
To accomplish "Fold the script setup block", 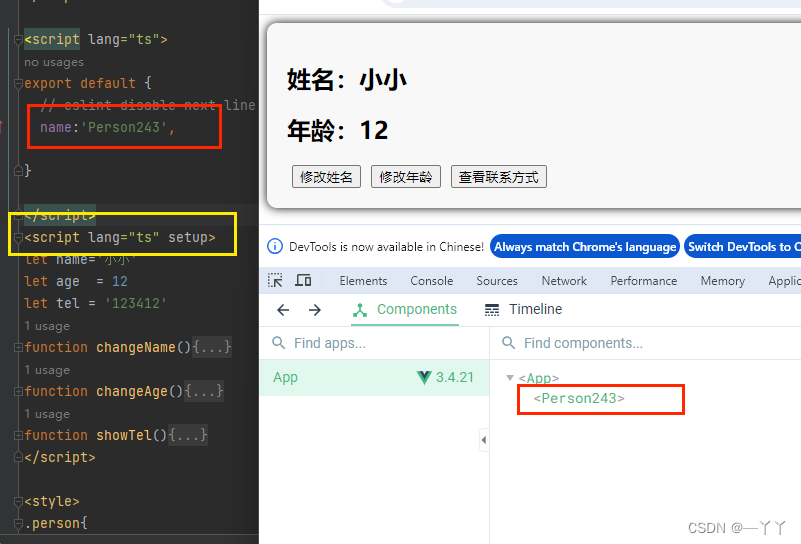I will point(18,238).
